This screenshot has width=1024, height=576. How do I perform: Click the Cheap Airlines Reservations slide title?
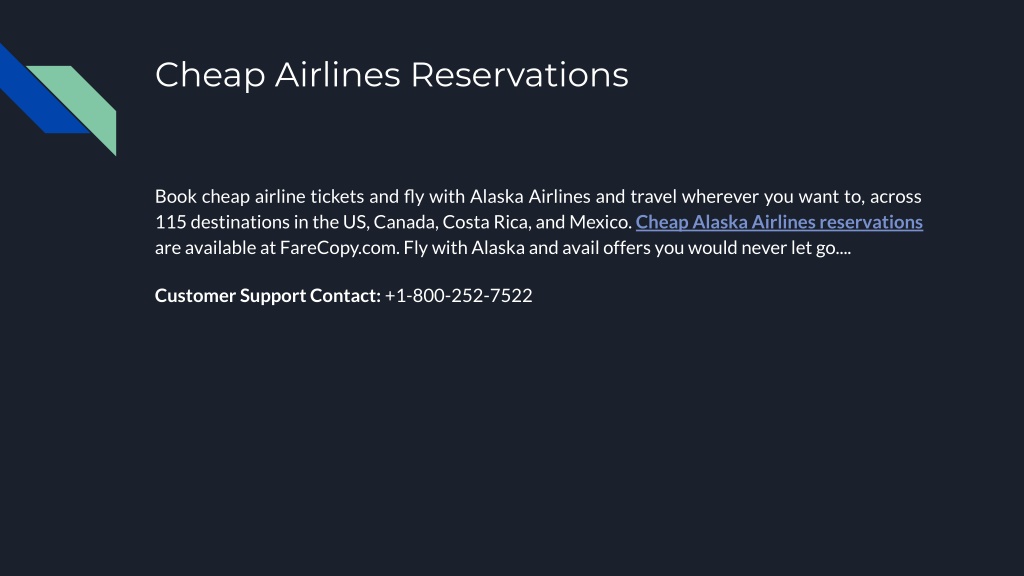pyautogui.click(x=392, y=74)
